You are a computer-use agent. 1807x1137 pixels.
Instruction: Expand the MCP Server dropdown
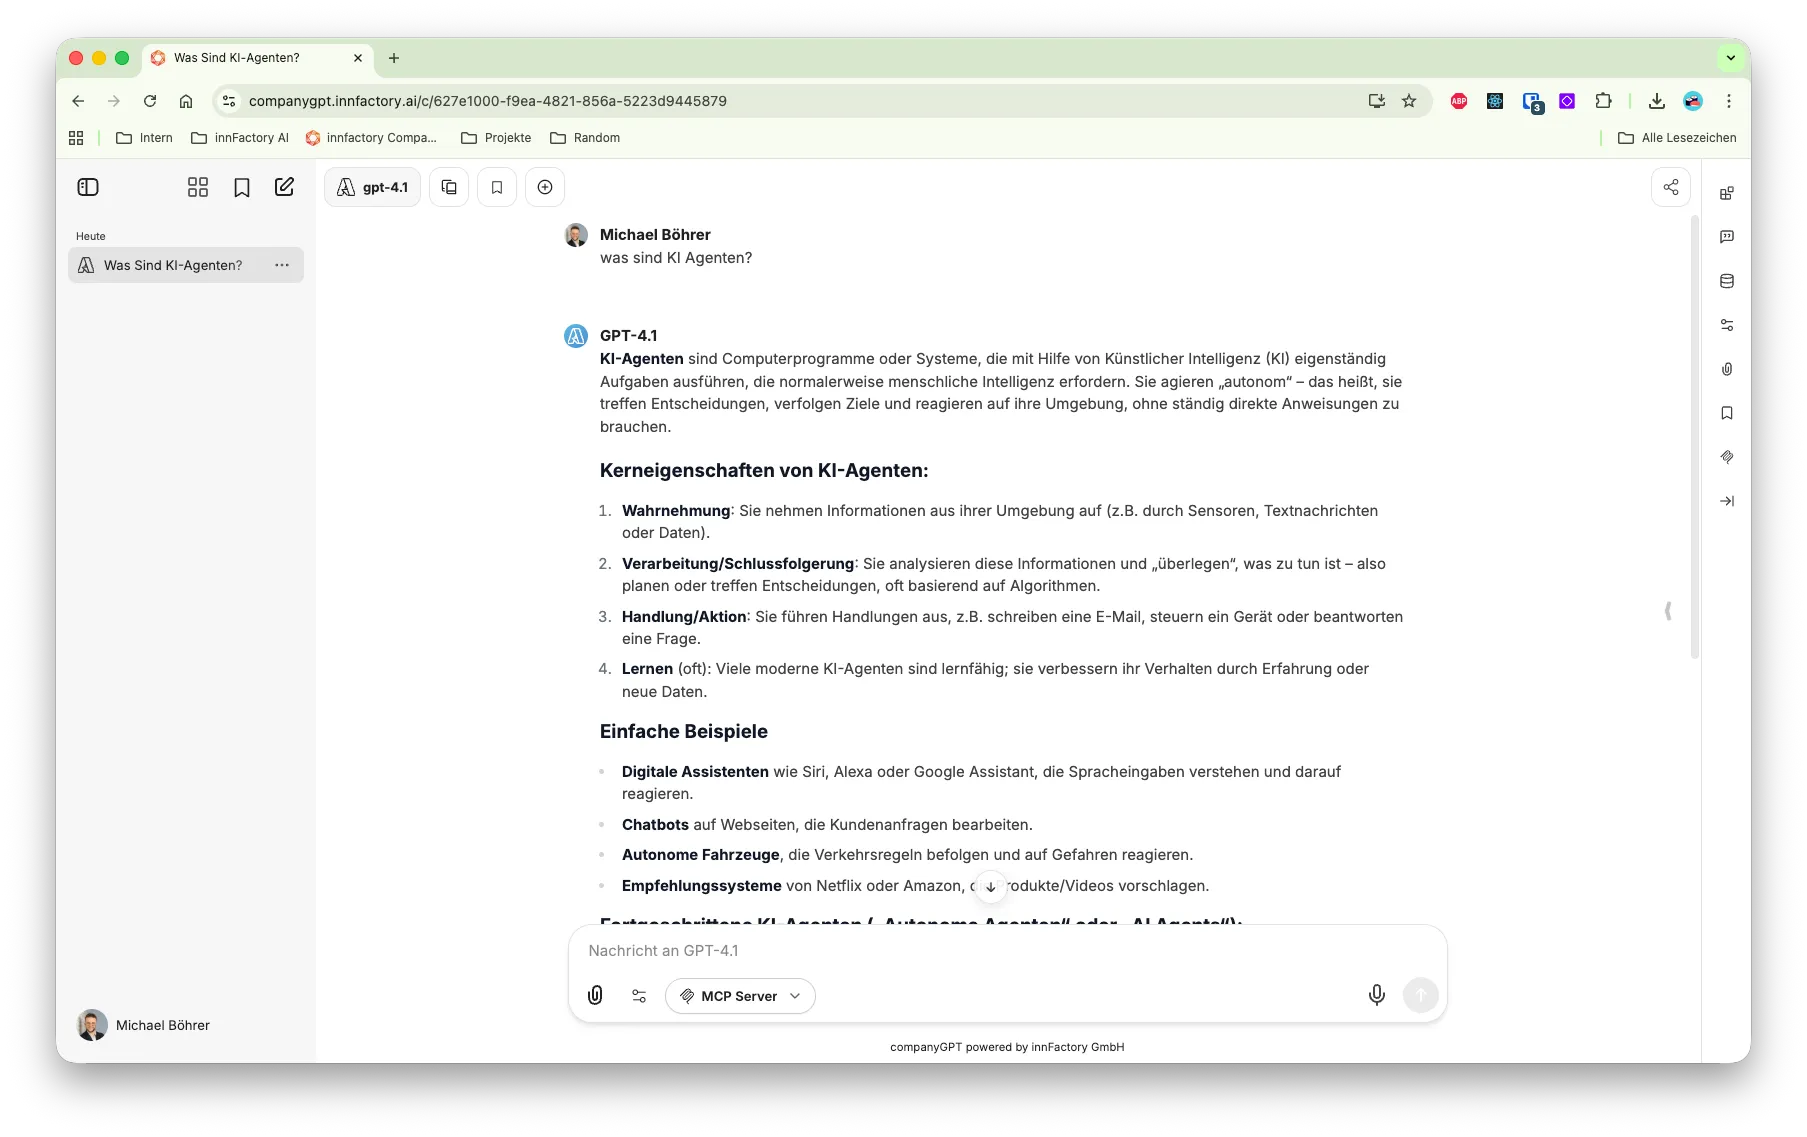coord(740,996)
